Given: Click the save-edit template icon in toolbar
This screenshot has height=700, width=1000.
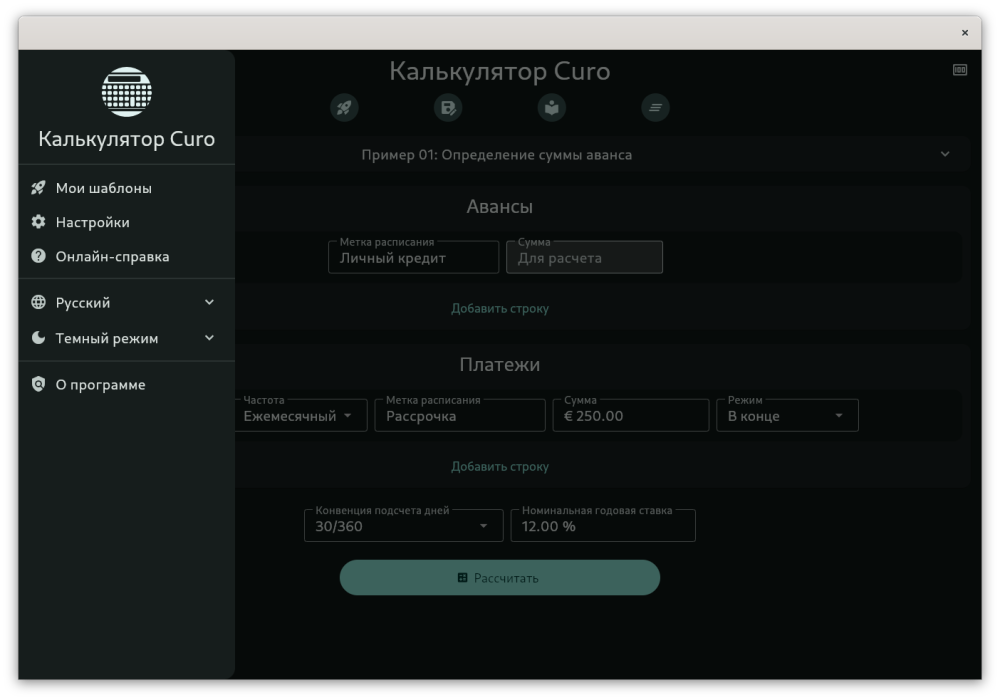Looking at the screenshot, I should [x=448, y=107].
